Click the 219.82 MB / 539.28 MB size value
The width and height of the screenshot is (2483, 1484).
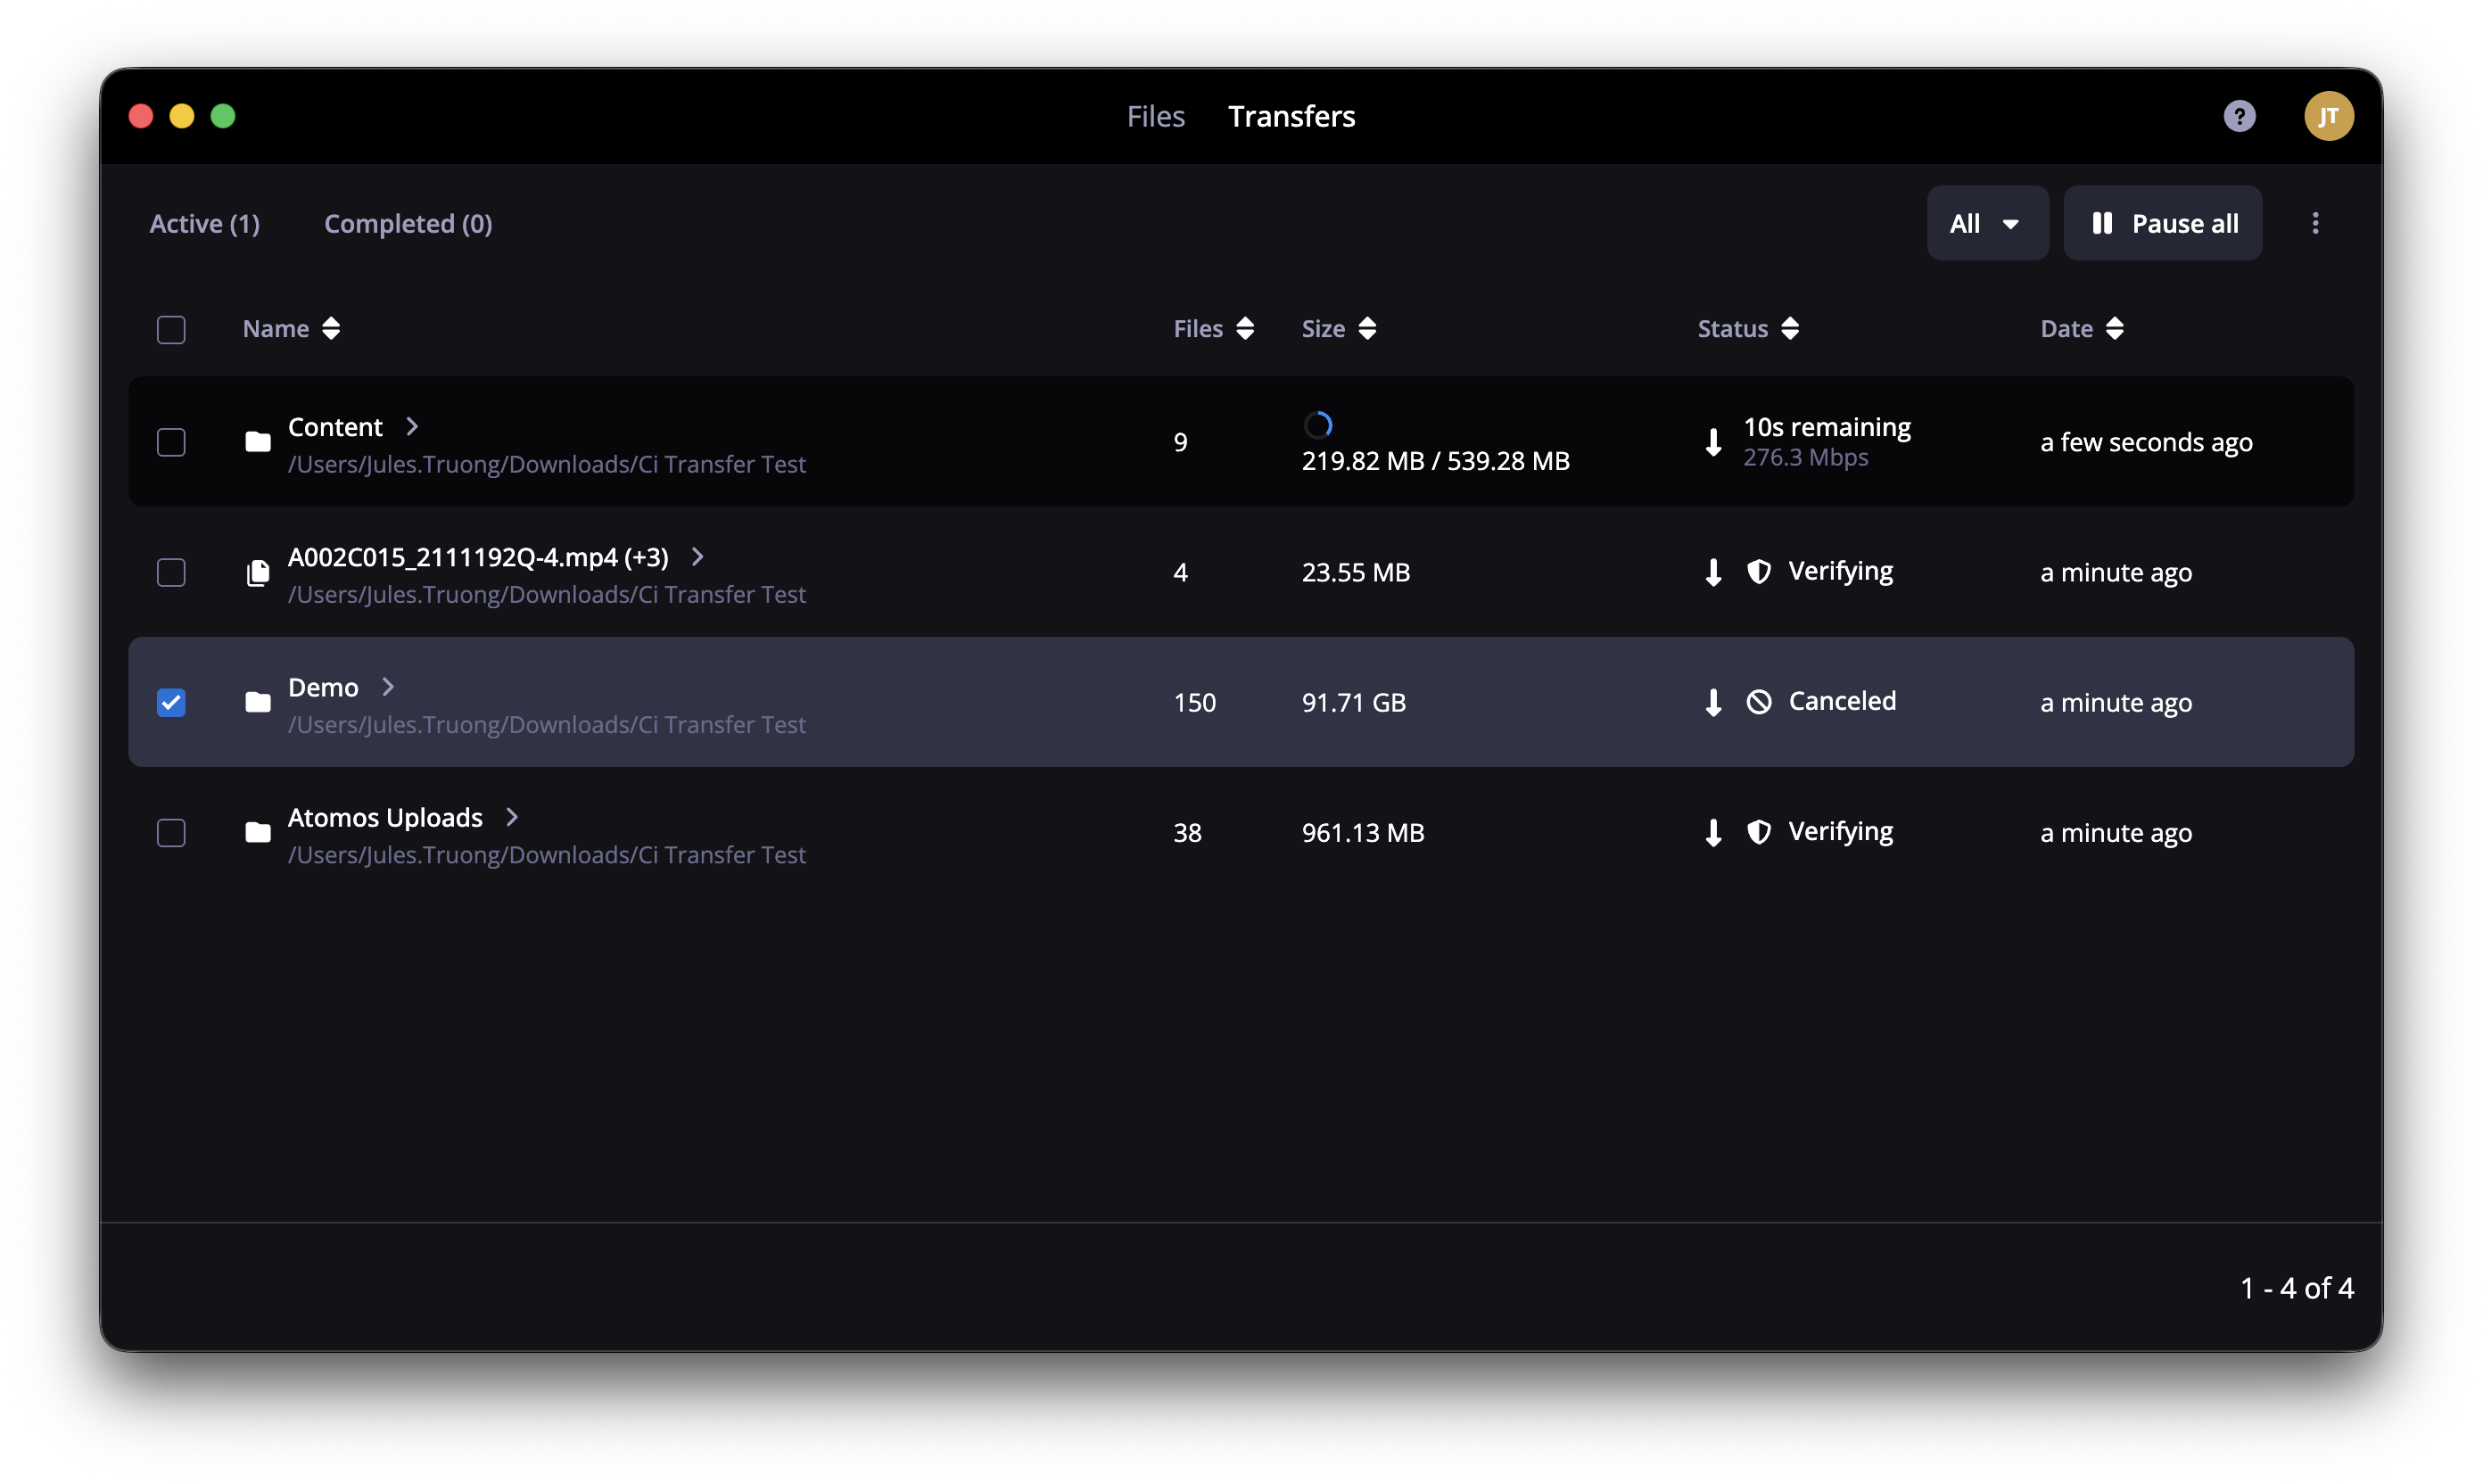pyautogui.click(x=1435, y=461)
